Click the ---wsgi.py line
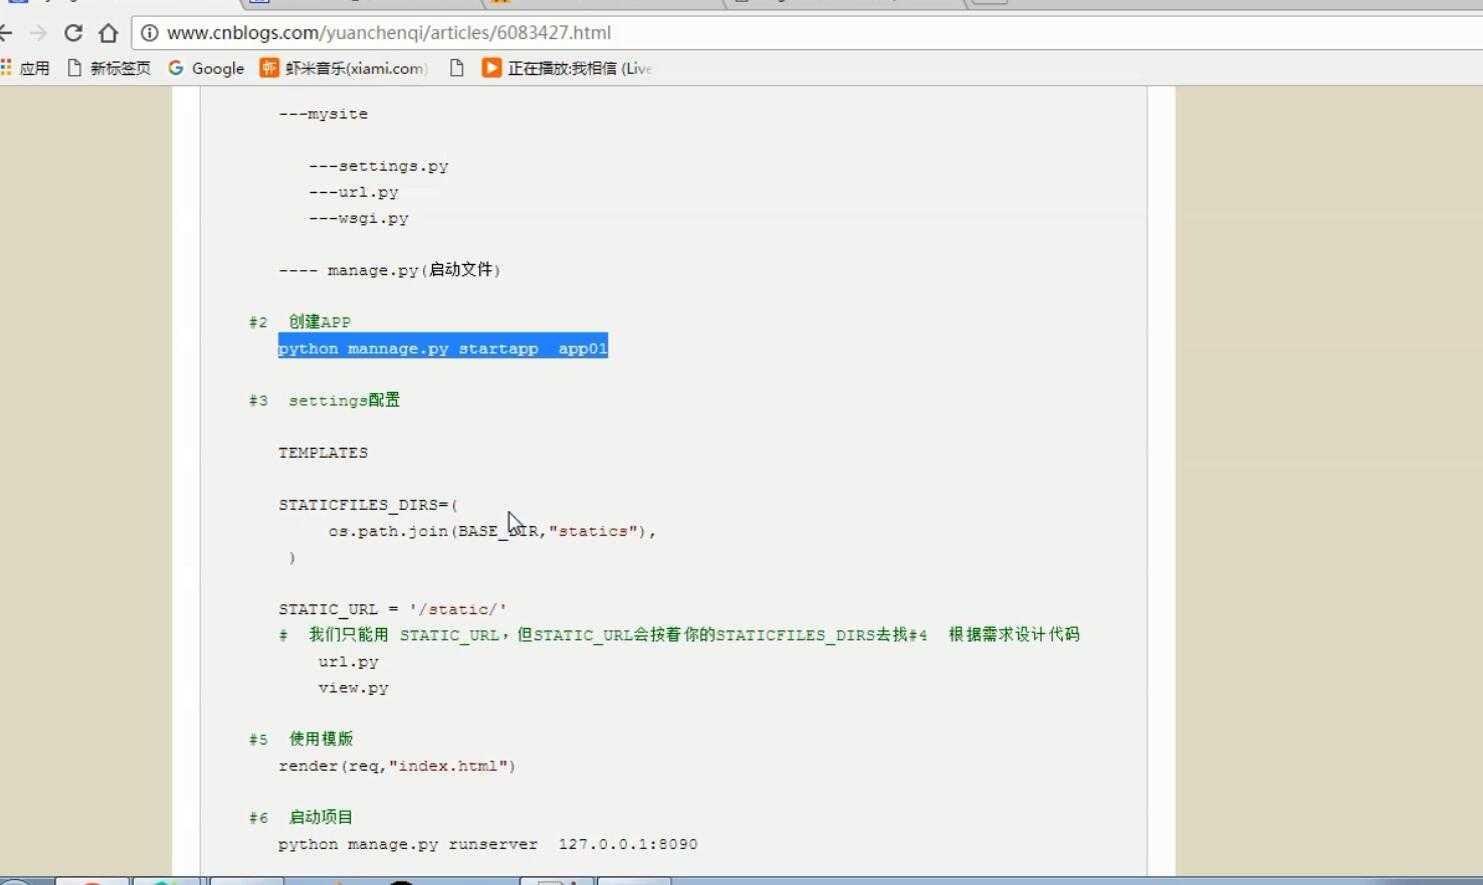Screen dimensions: 1483x885 [x=358, y=218]
